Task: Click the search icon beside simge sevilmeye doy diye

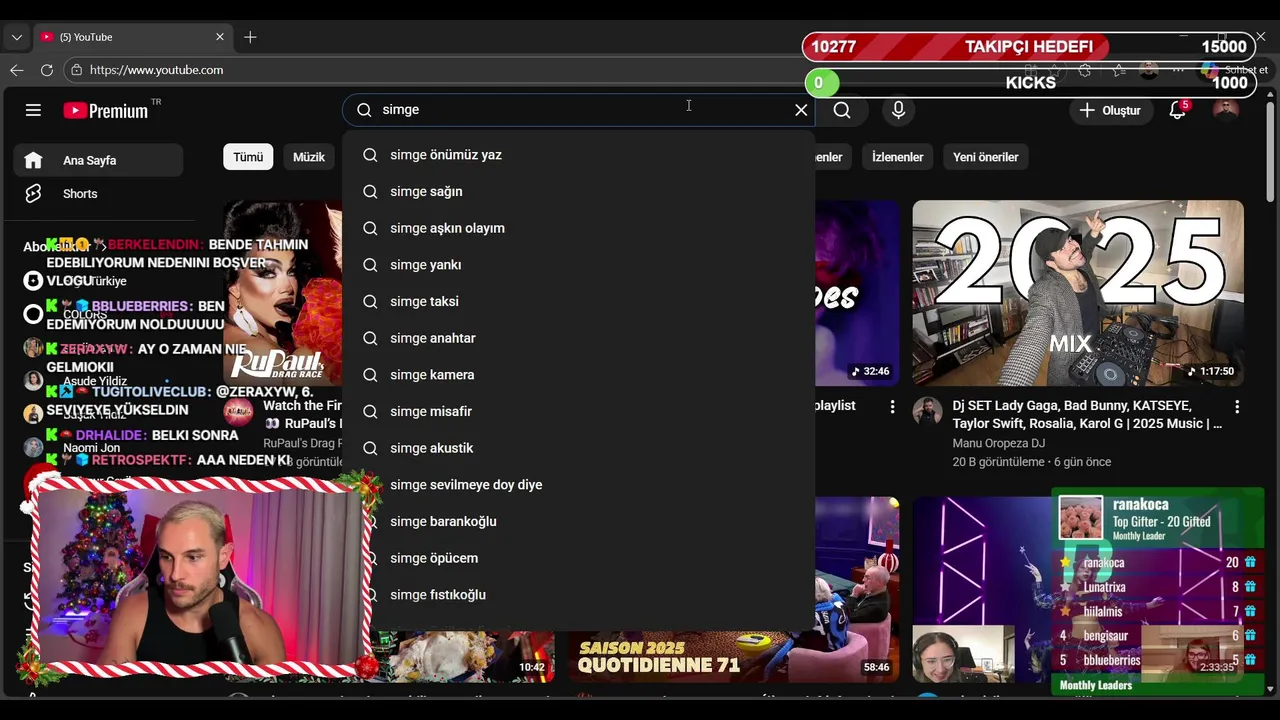Action: [371, 485]
